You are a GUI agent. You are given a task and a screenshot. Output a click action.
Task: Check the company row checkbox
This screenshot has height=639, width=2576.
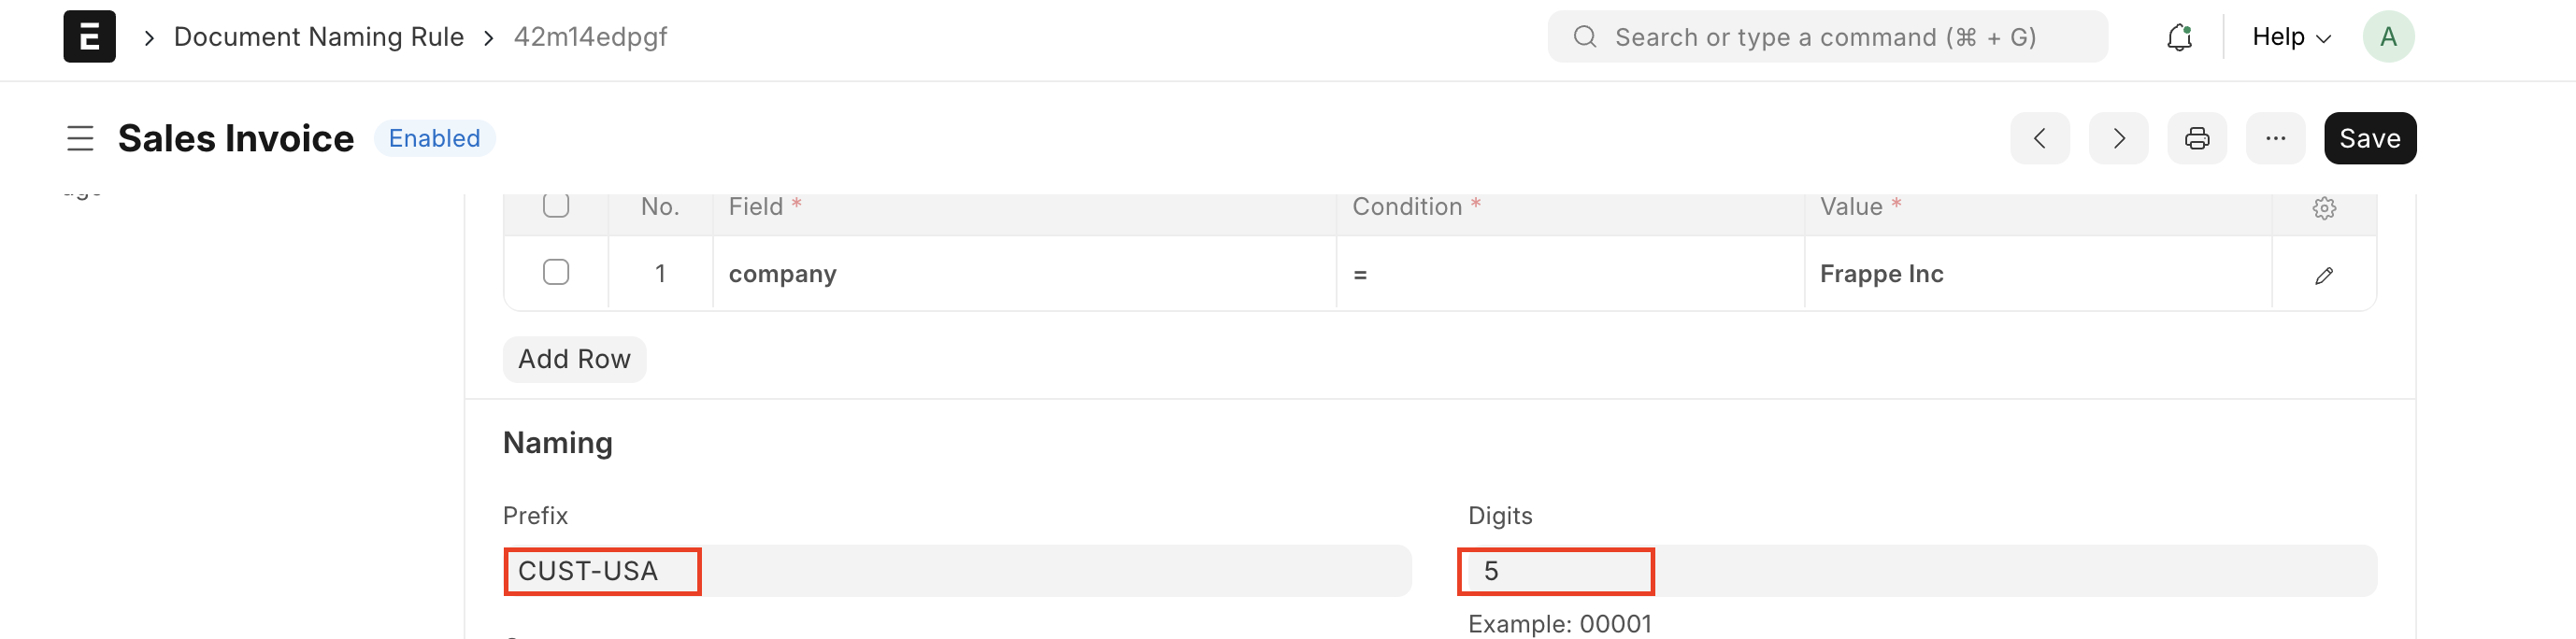[556, 272]
